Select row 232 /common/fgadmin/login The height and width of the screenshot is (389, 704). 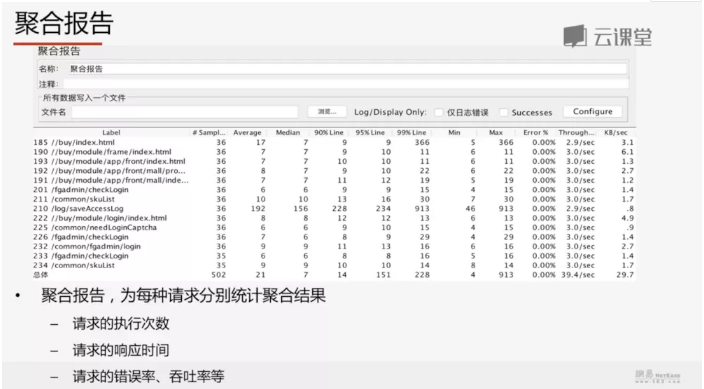pyautogui.click(x=334, y=246)
